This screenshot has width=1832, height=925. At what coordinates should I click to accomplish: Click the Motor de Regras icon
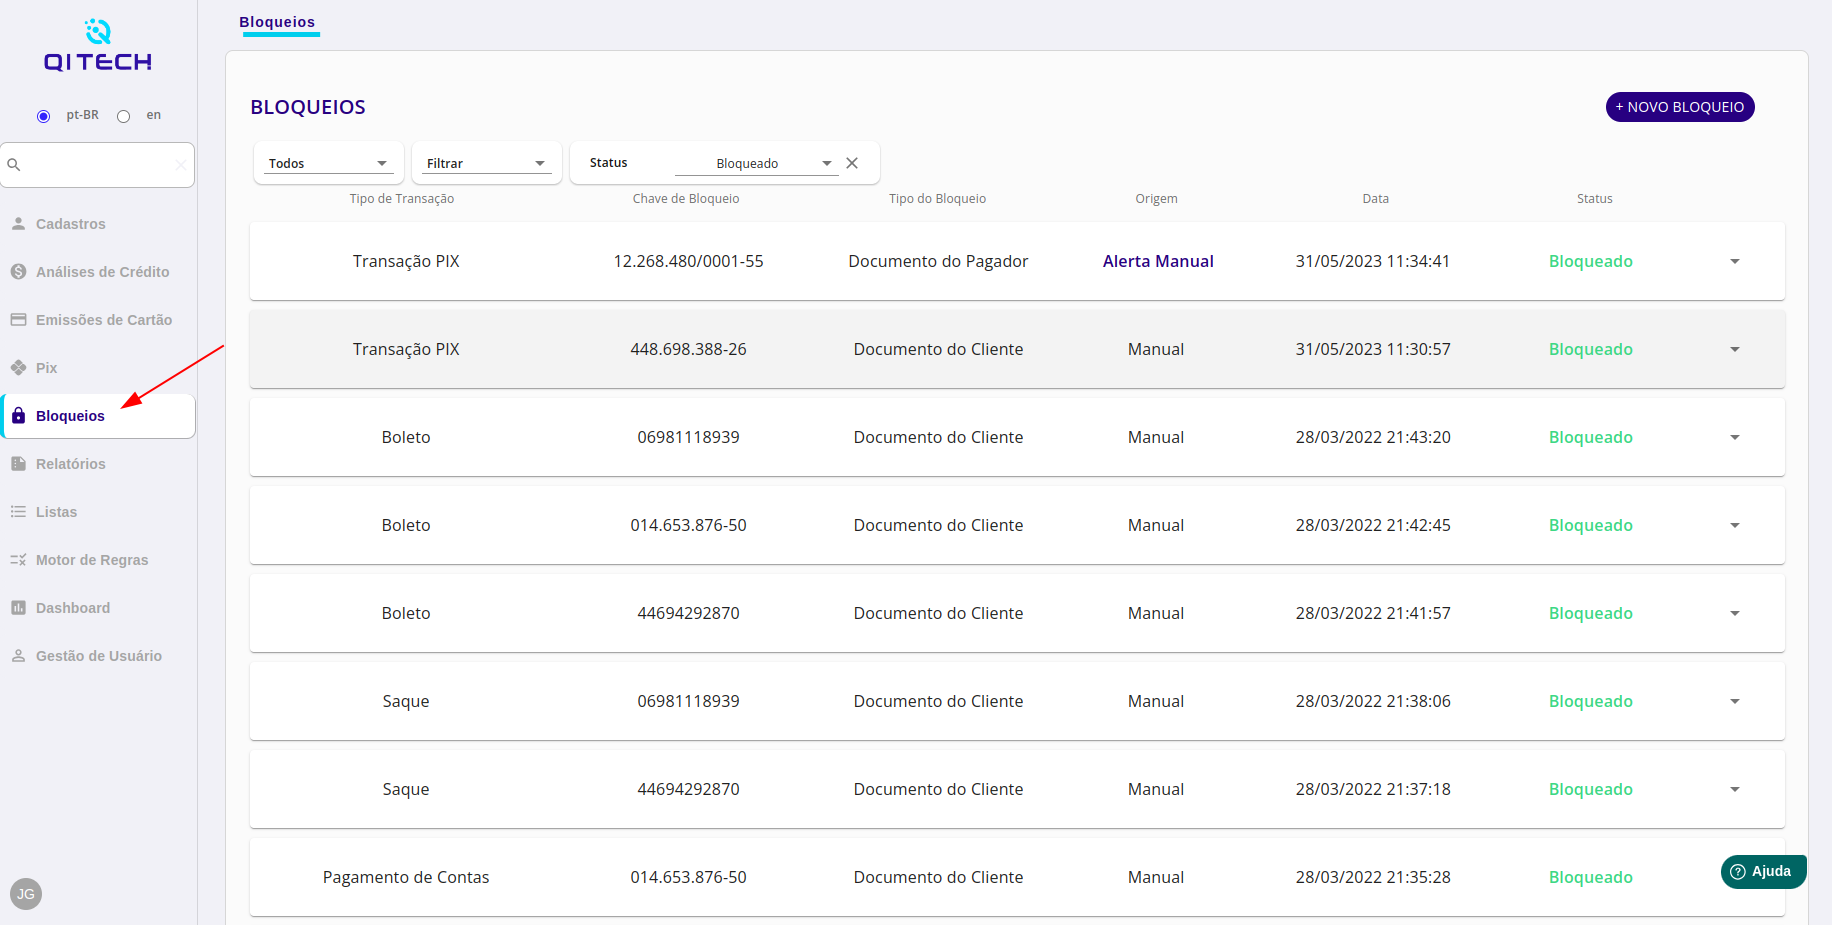(x=18, y=560)
